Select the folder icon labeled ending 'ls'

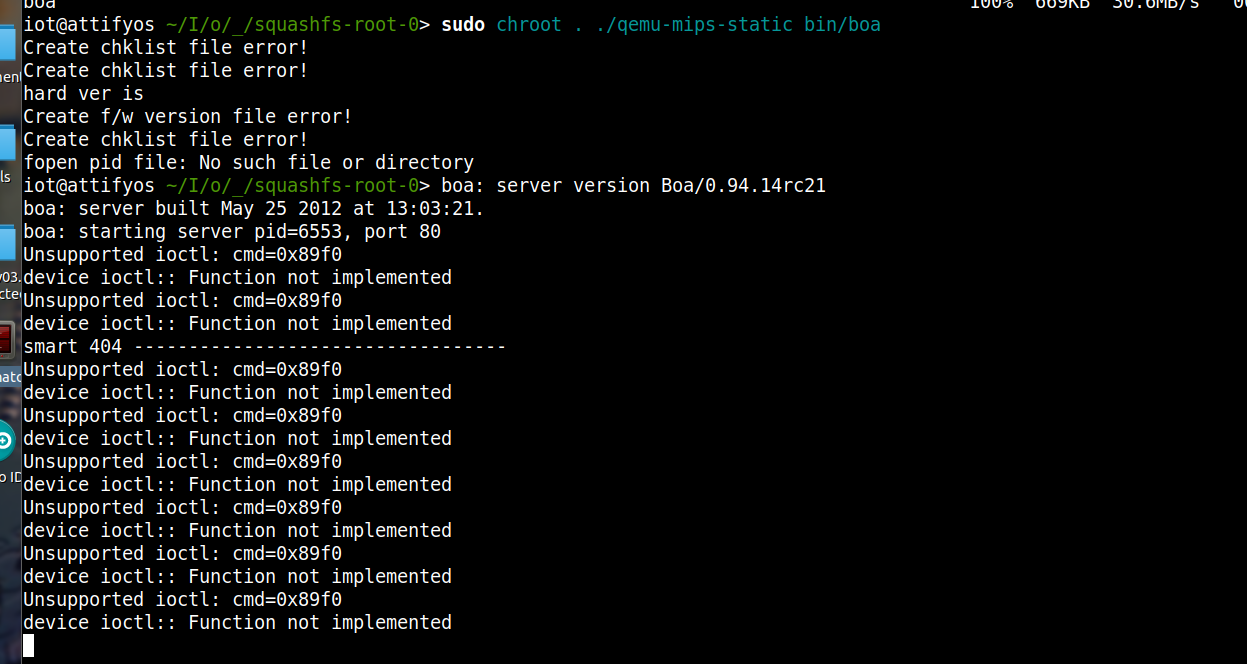tap(6, 144)
